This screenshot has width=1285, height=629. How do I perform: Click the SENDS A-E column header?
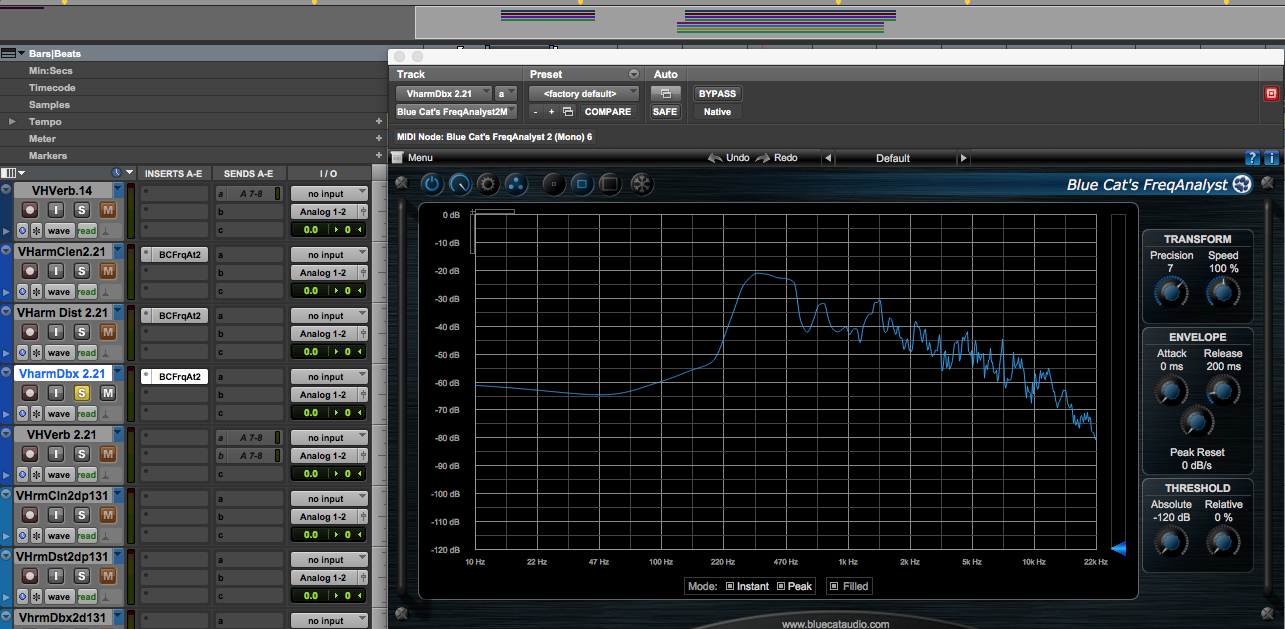pyautogui.click(x=249, y=173)
